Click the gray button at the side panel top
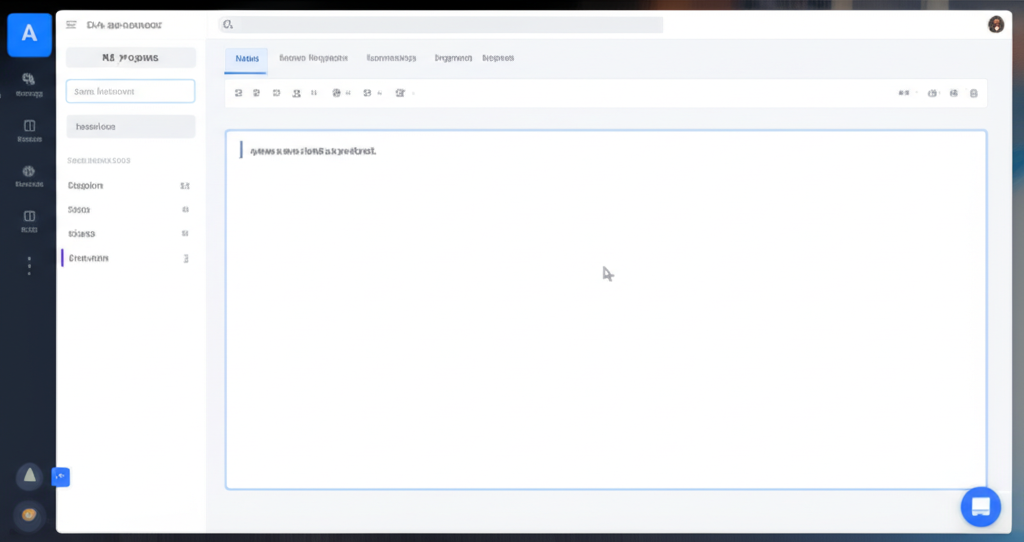This screenshot has height=542, width=1024. click(x=130, y=58)
